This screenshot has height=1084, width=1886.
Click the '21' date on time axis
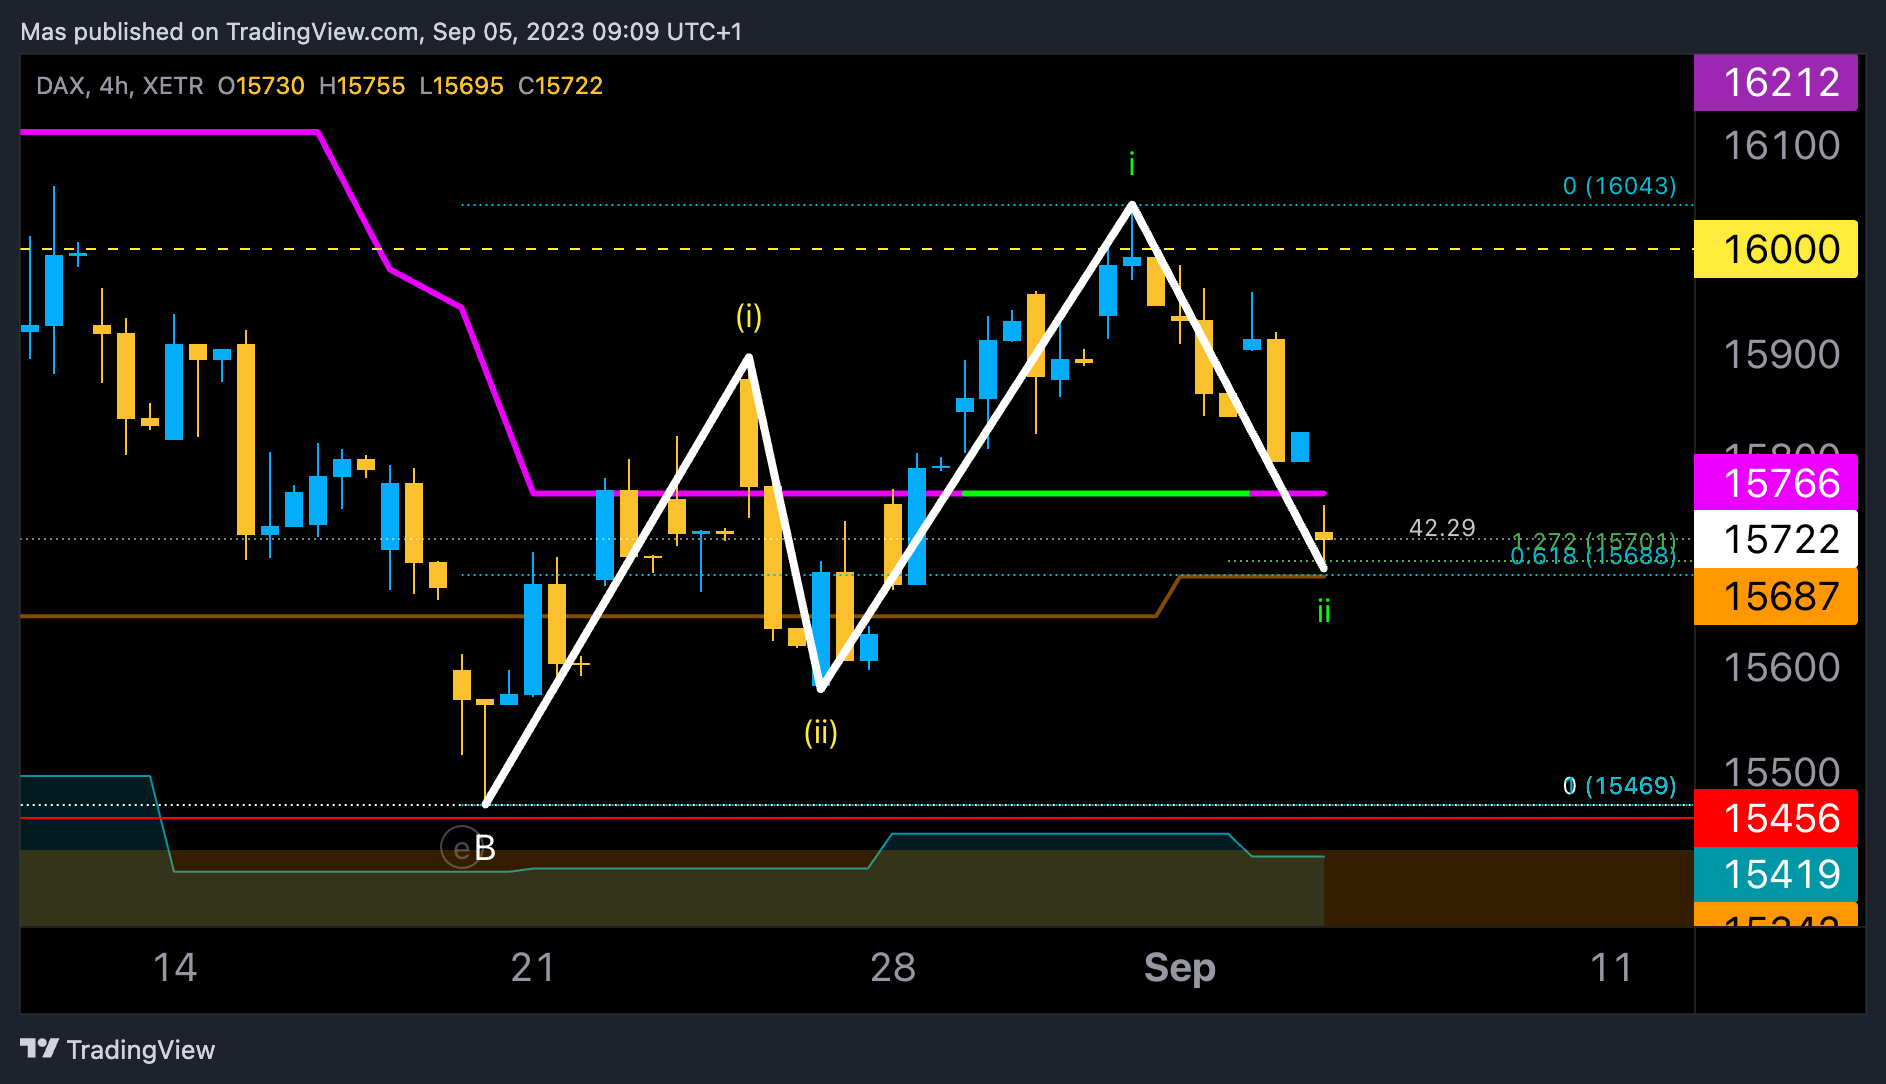pyautogui.click(x=533, y=967)
